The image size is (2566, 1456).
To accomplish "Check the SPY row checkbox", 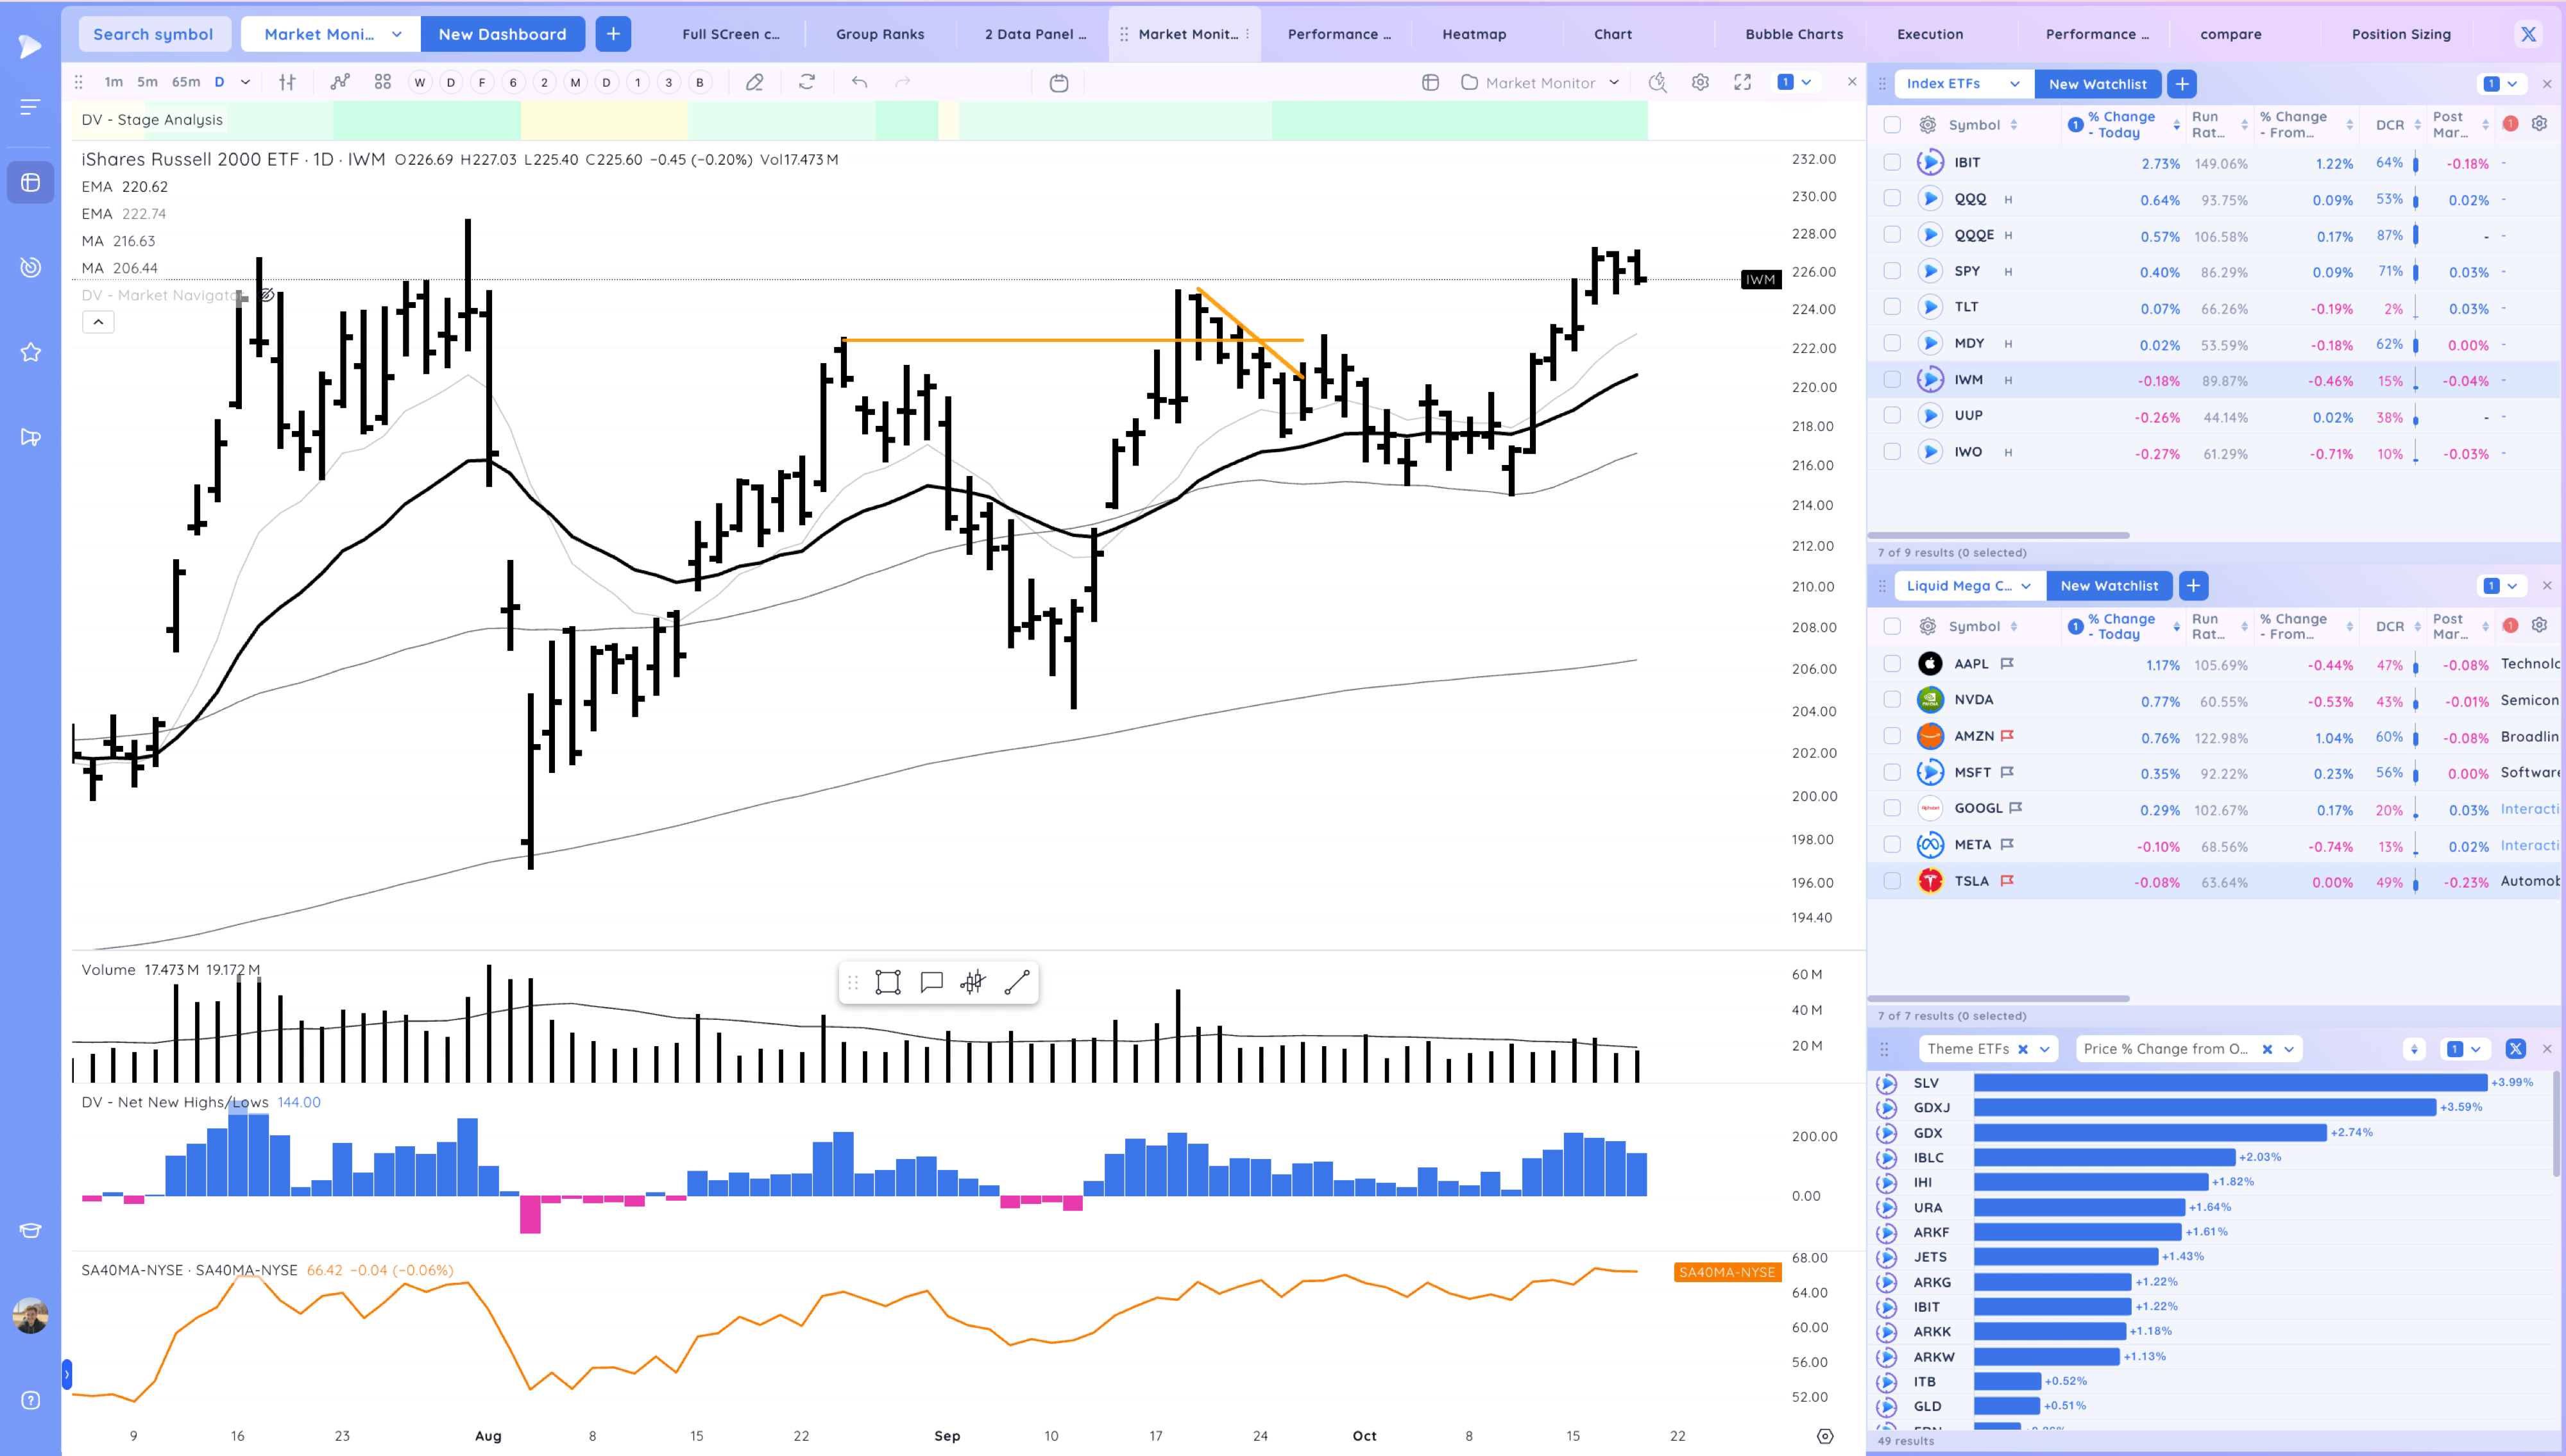I will [x=1892, y=271].
